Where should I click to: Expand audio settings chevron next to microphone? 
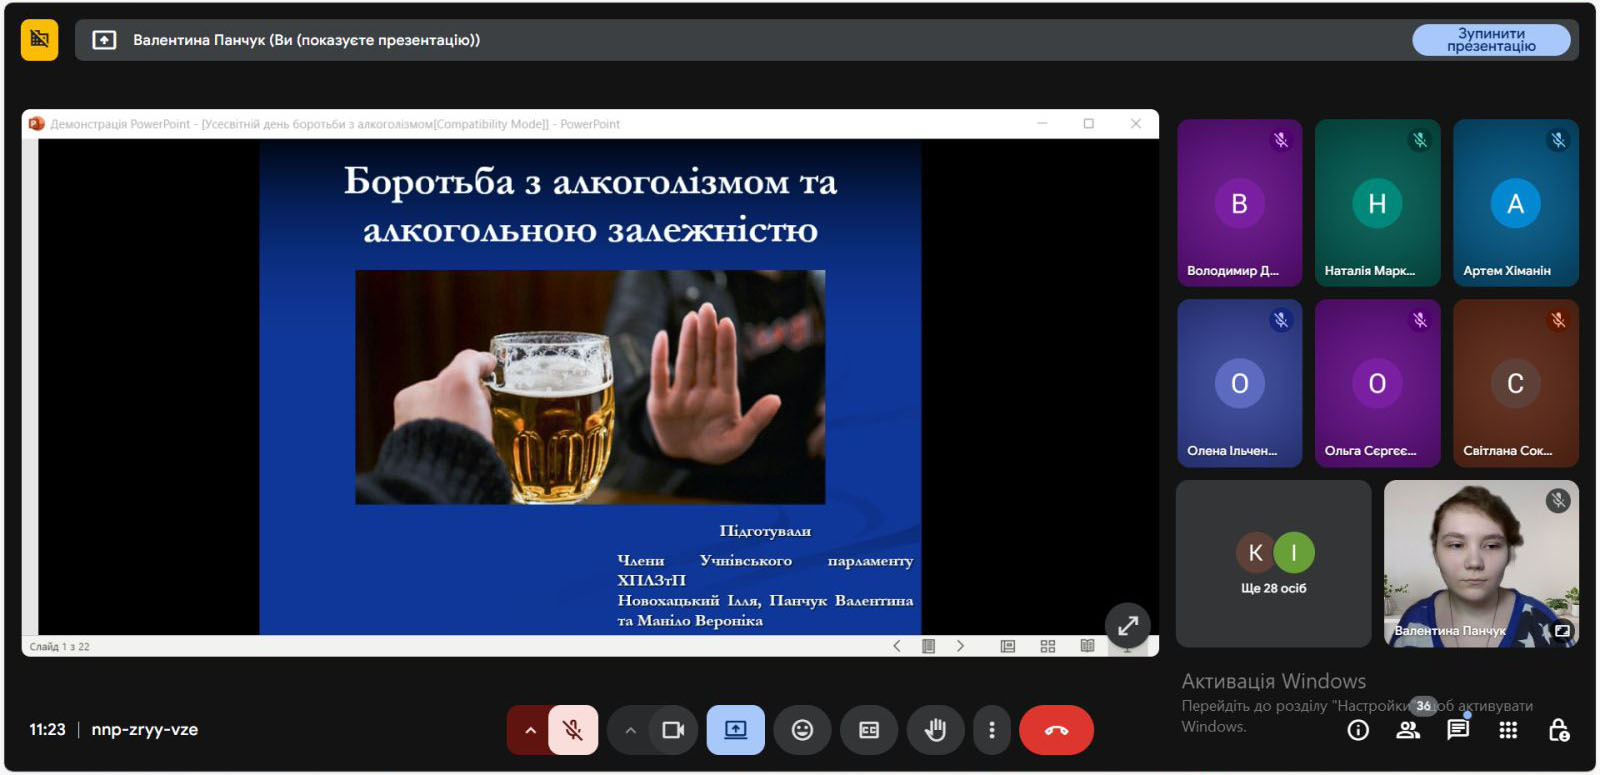[x=530, y=730]
